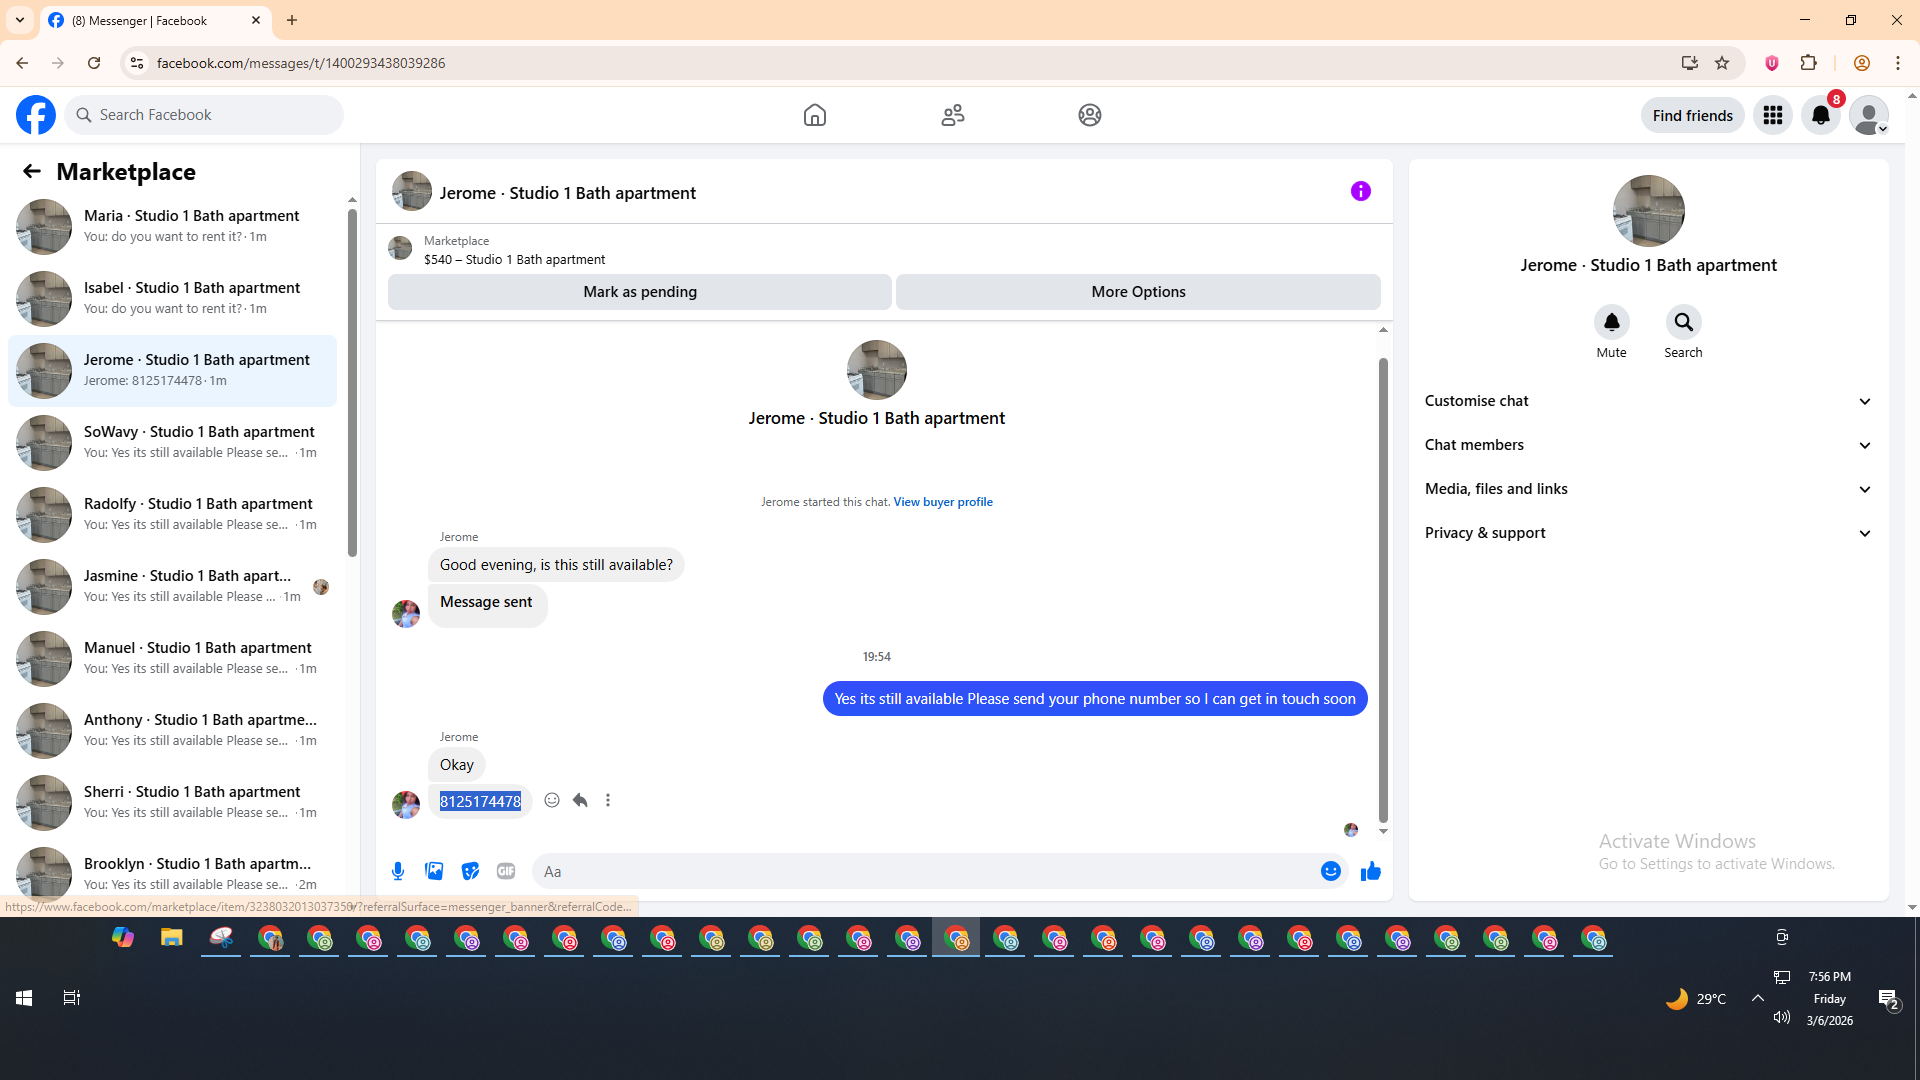1920x1080 pixels.
Task: Toggle the conversation information panel
Action: [x=1360, y=191]
